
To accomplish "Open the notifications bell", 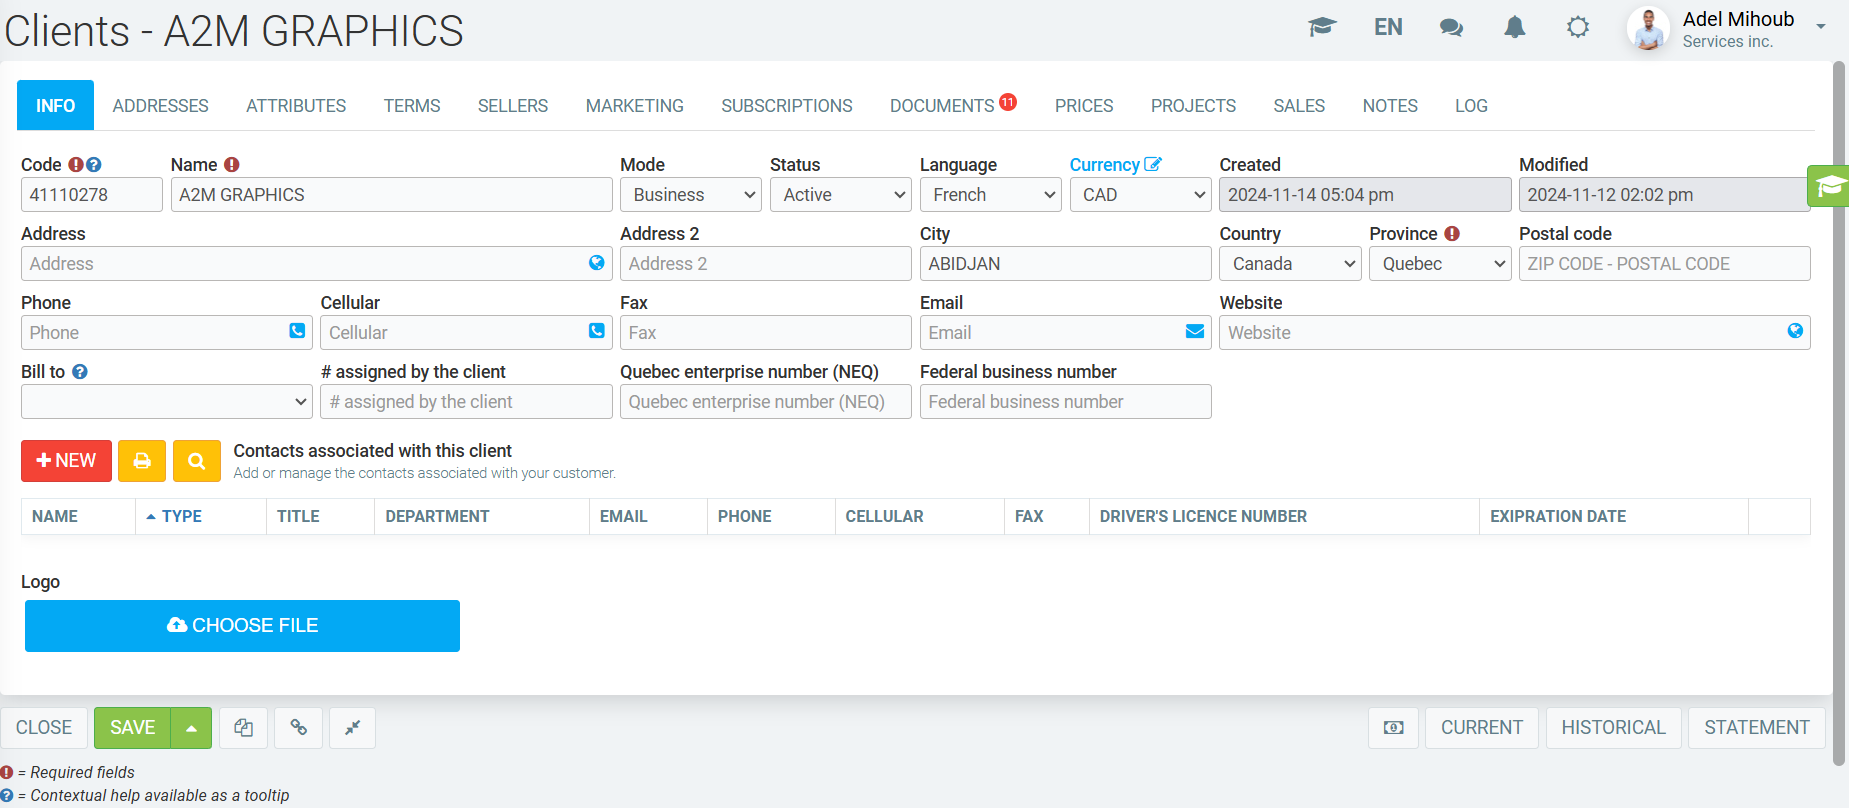I will (1515, 27).
